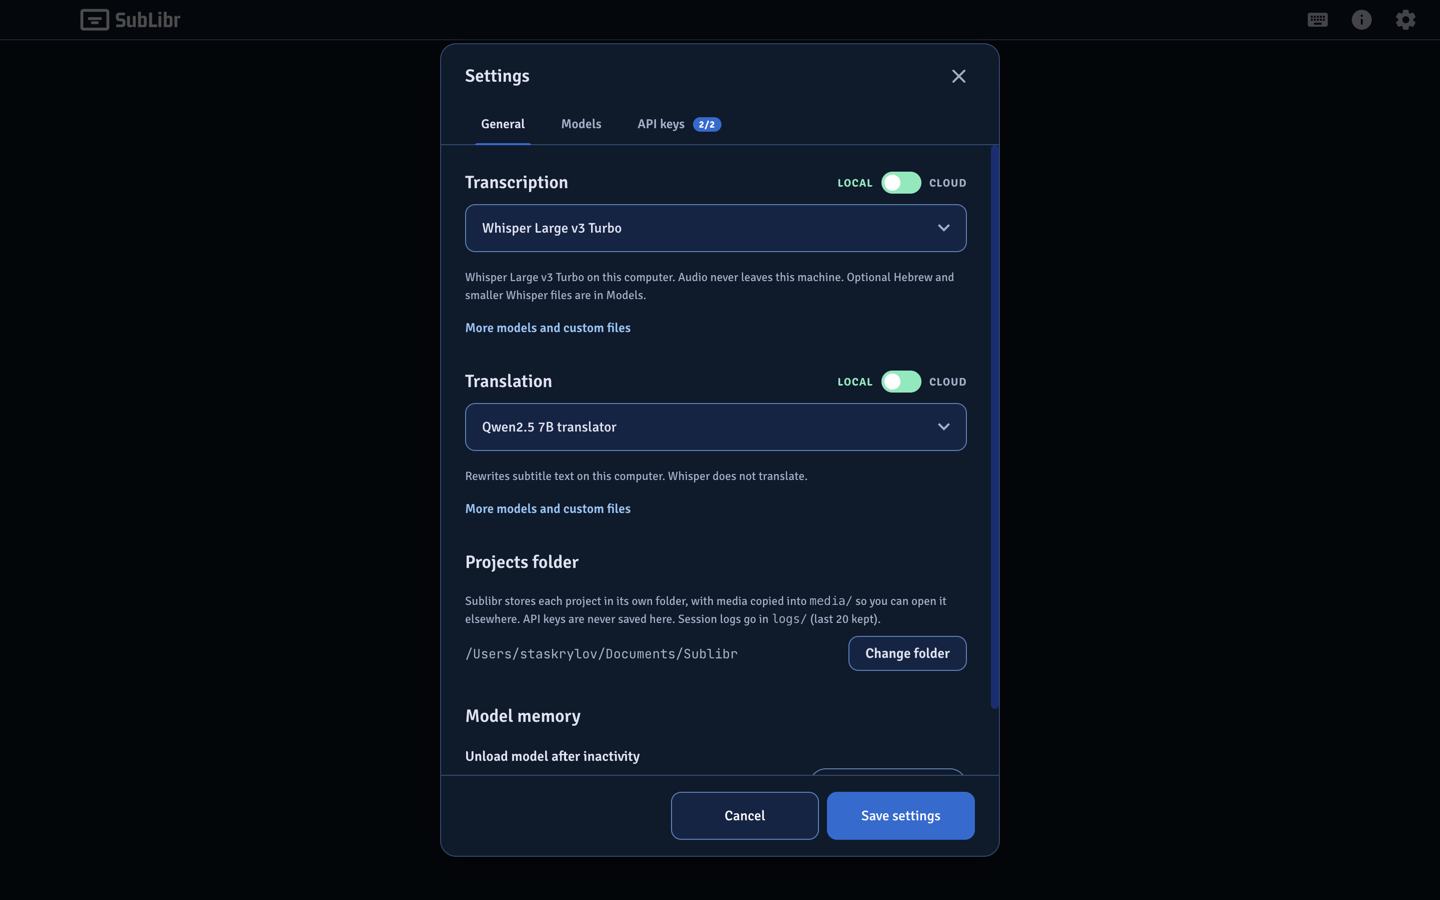Click the Model memory heading
Viewport: 1440px width, 900px height.
(x=522, y=716)
